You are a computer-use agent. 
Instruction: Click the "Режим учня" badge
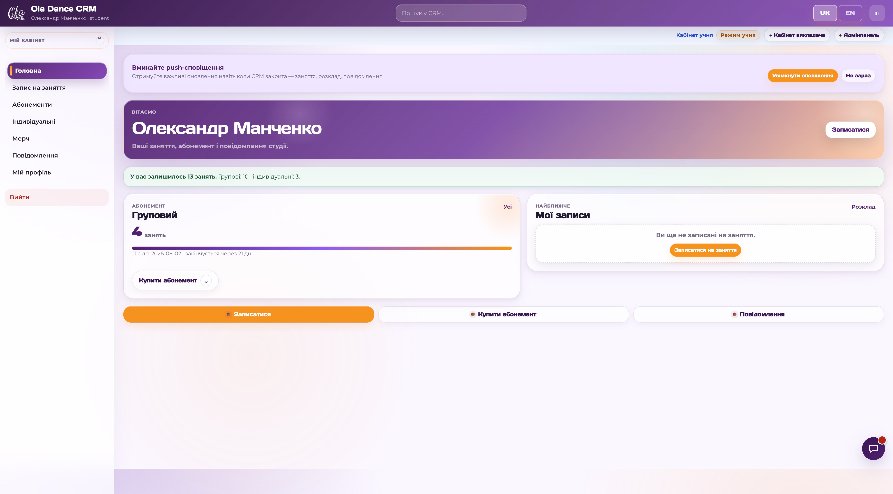tap(738, 35)
